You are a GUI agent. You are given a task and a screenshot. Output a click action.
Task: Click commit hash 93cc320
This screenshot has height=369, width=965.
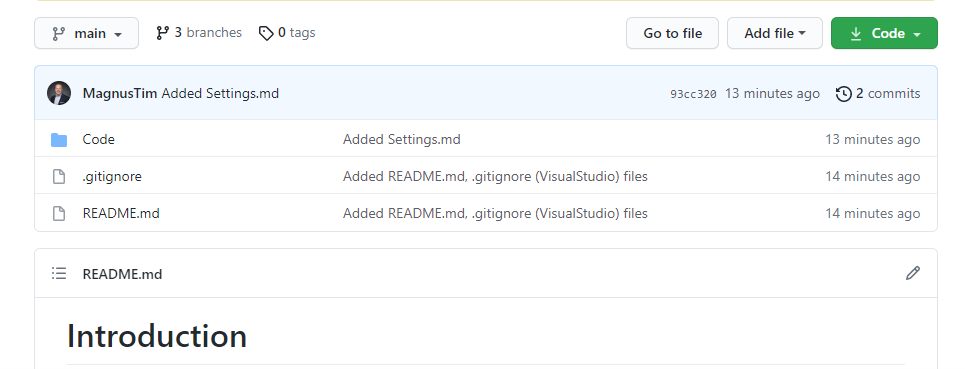[x=694, y=94]
